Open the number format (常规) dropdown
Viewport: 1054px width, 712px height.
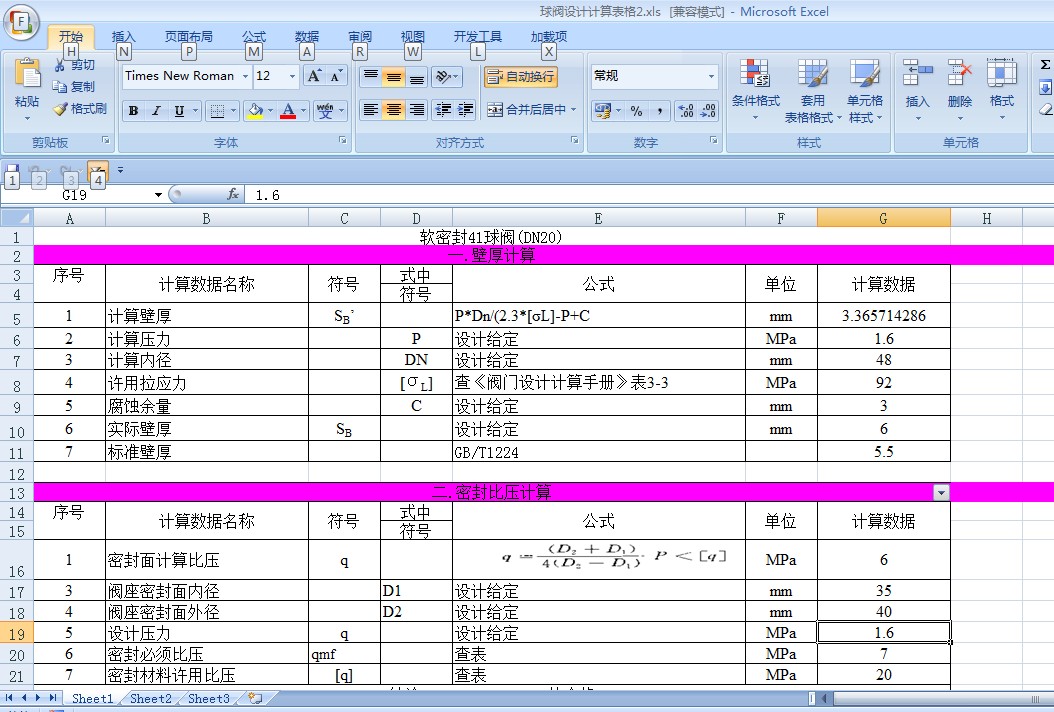click(x=714, y=76)
